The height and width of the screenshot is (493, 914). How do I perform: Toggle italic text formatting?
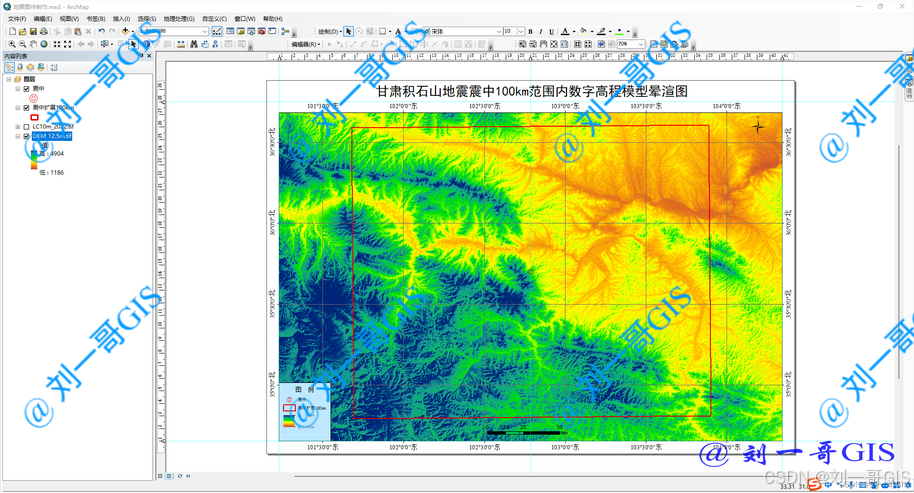point(540,31)
